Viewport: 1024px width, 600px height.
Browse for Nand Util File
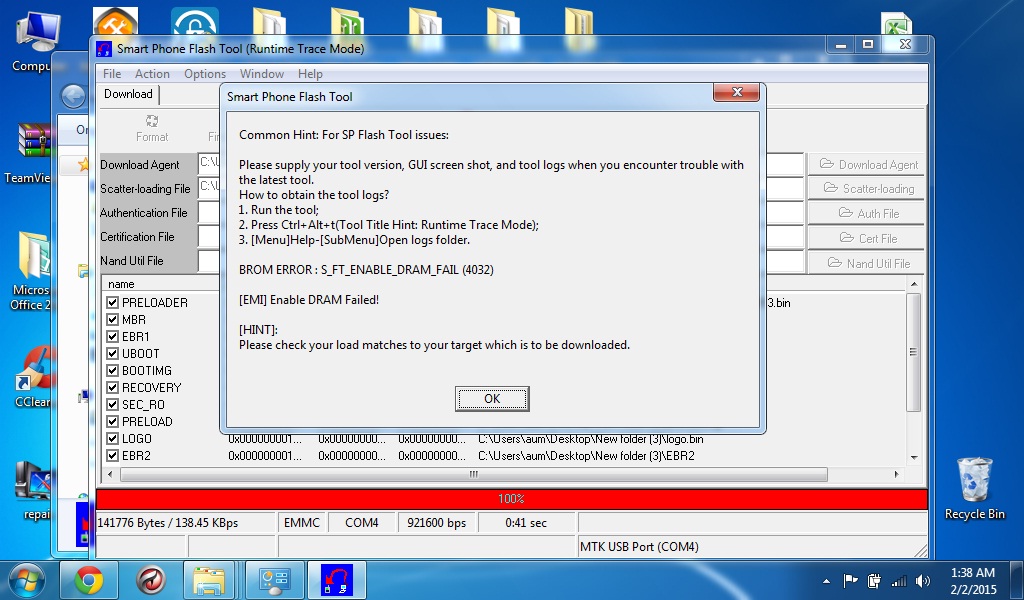tap(867, 263)
